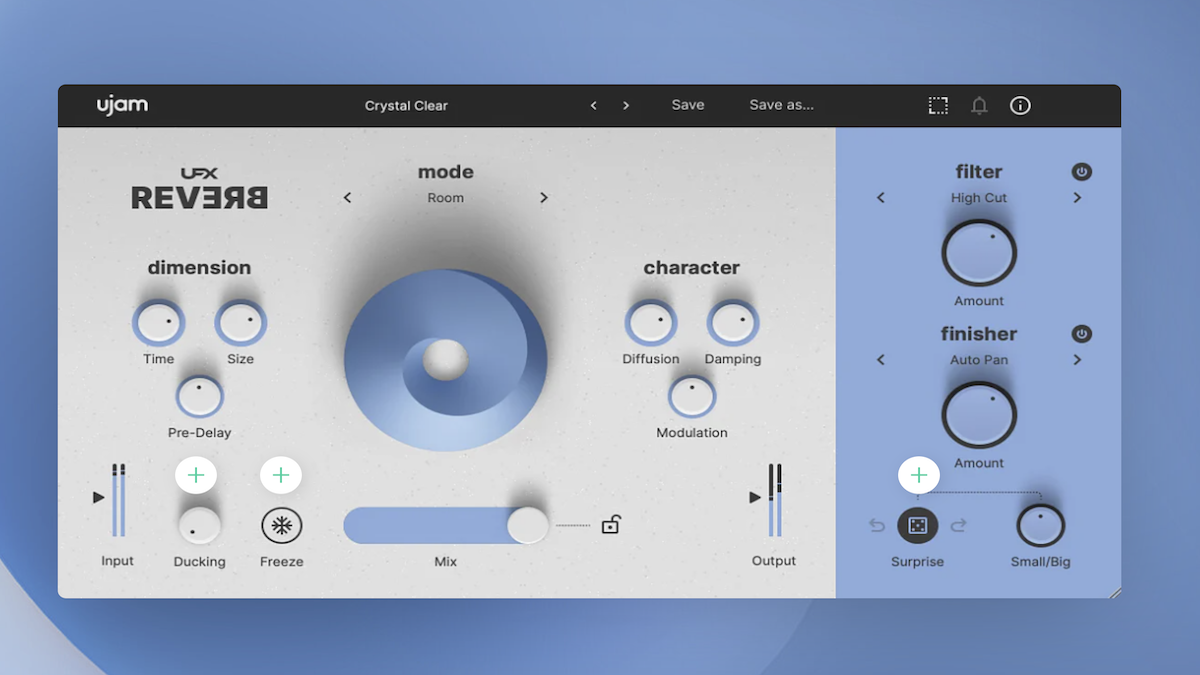This screenshot has width=1200, height=675.
Task: Open the Crystal Clear preset name
Action: 406,106
